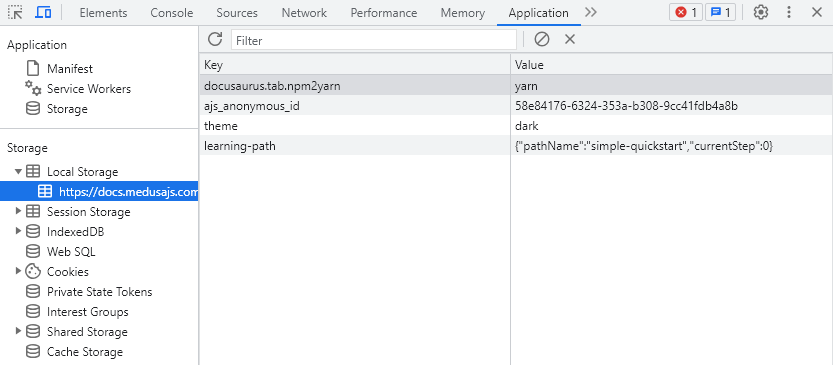Screen dimensions: 833x365
Task: Select the theme row in the table
Action: pyautogui.click(x=515, y=126)
